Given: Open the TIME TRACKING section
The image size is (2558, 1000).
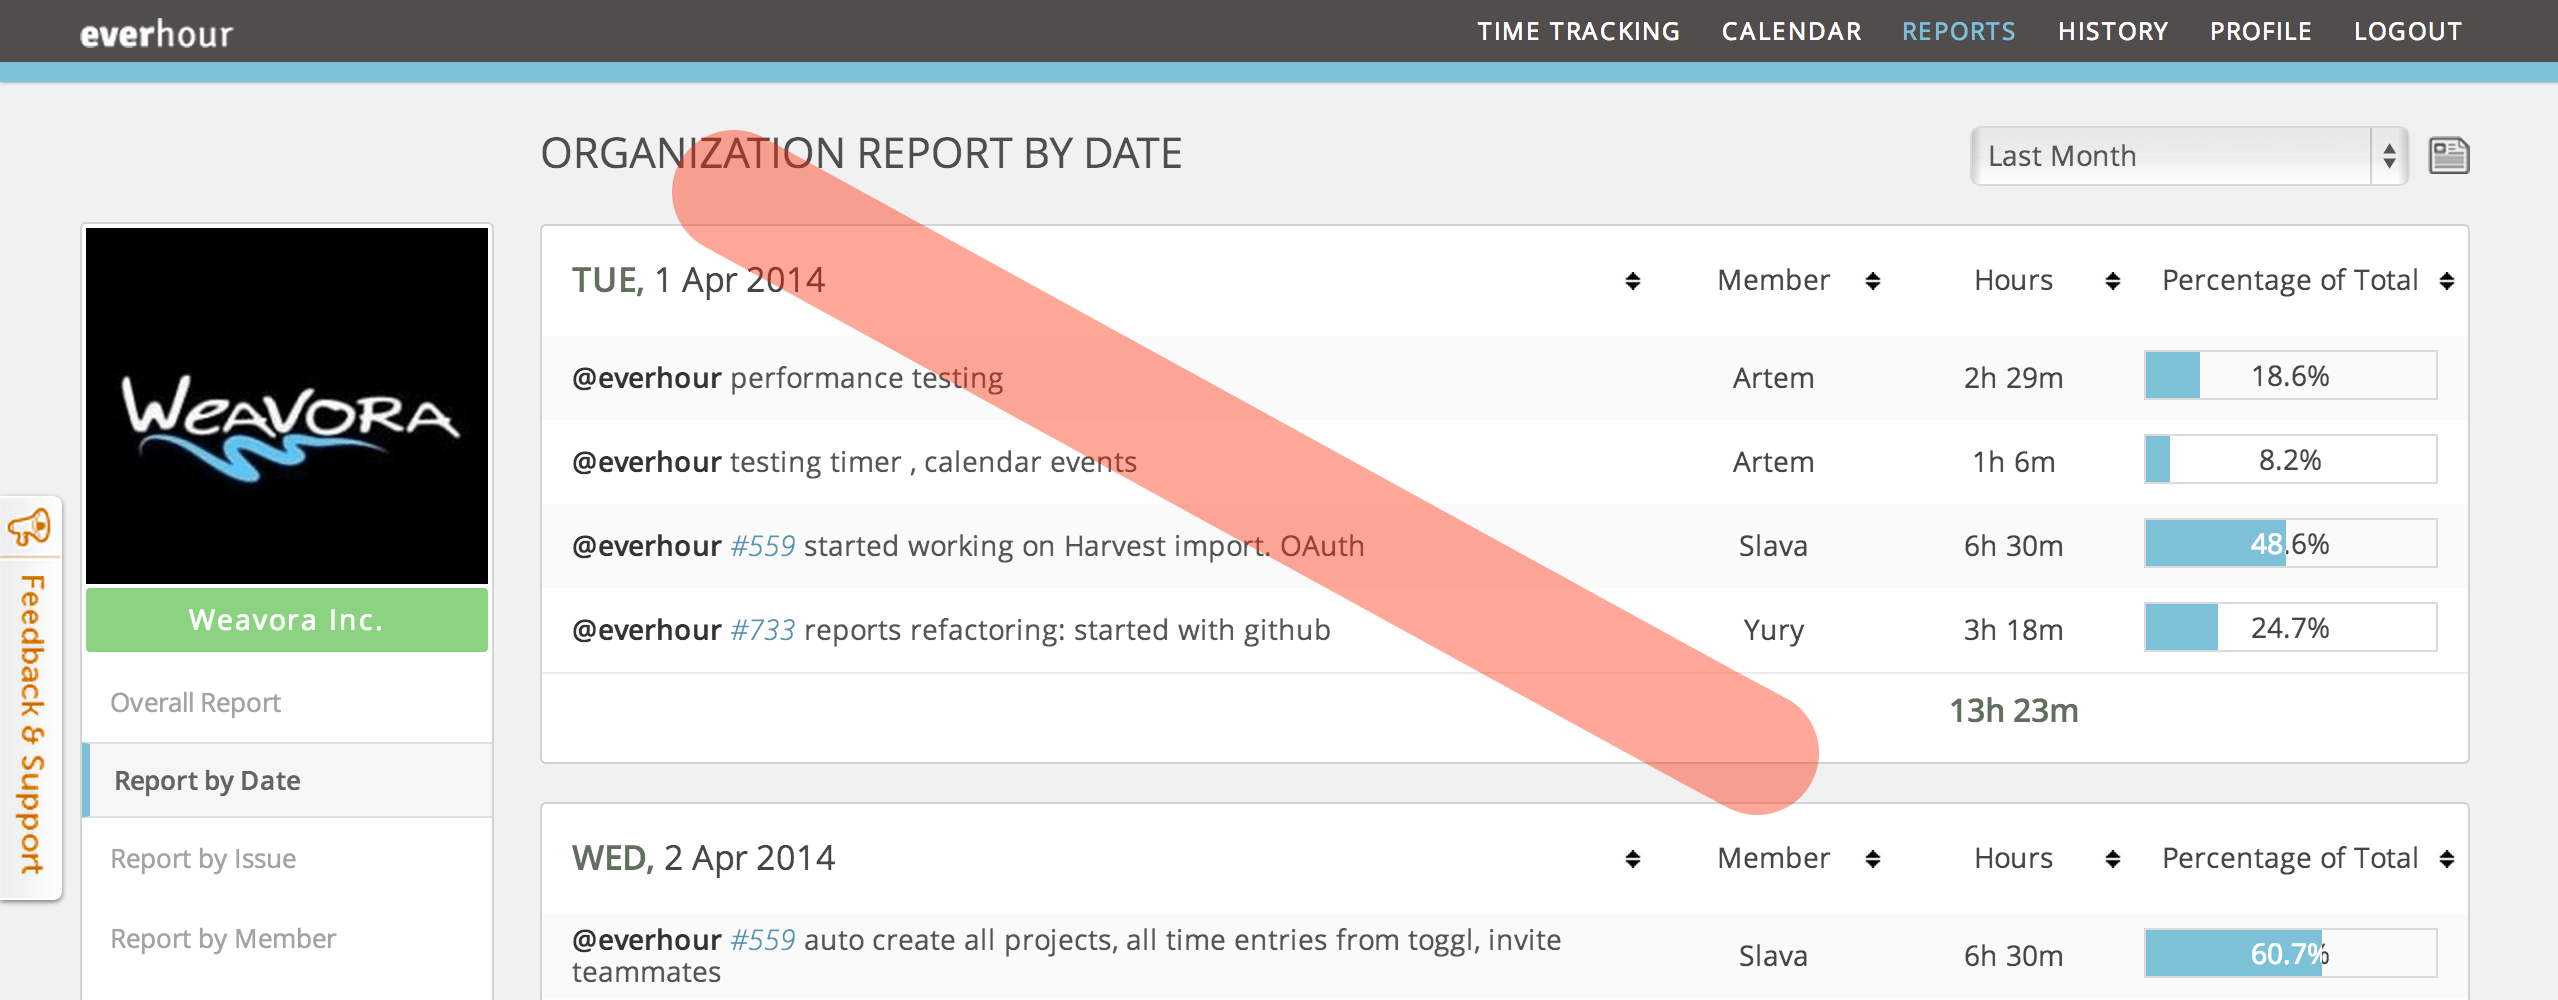Looking at the screenshot, I should (1578, 31).
